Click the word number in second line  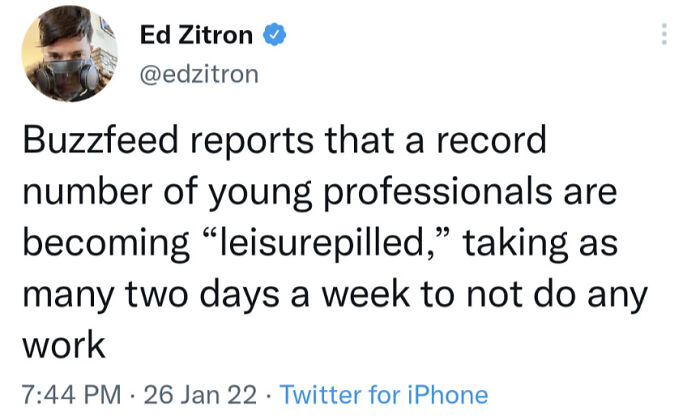pos(82,192)
